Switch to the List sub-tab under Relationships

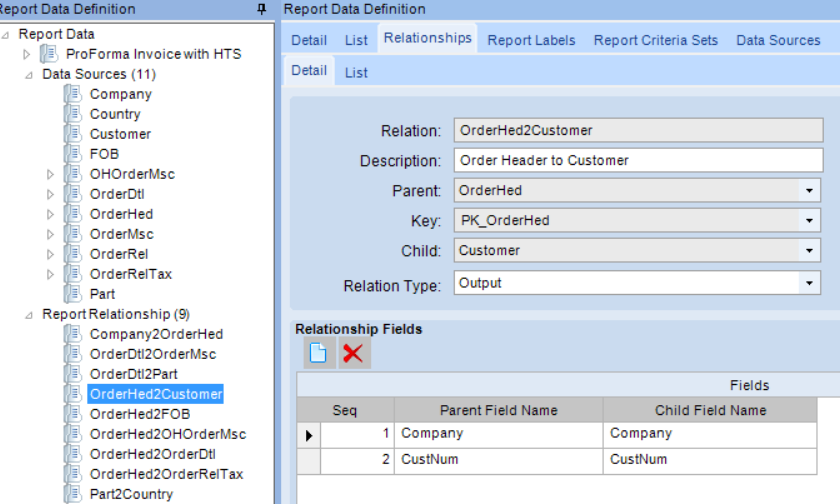coord(356,72)
